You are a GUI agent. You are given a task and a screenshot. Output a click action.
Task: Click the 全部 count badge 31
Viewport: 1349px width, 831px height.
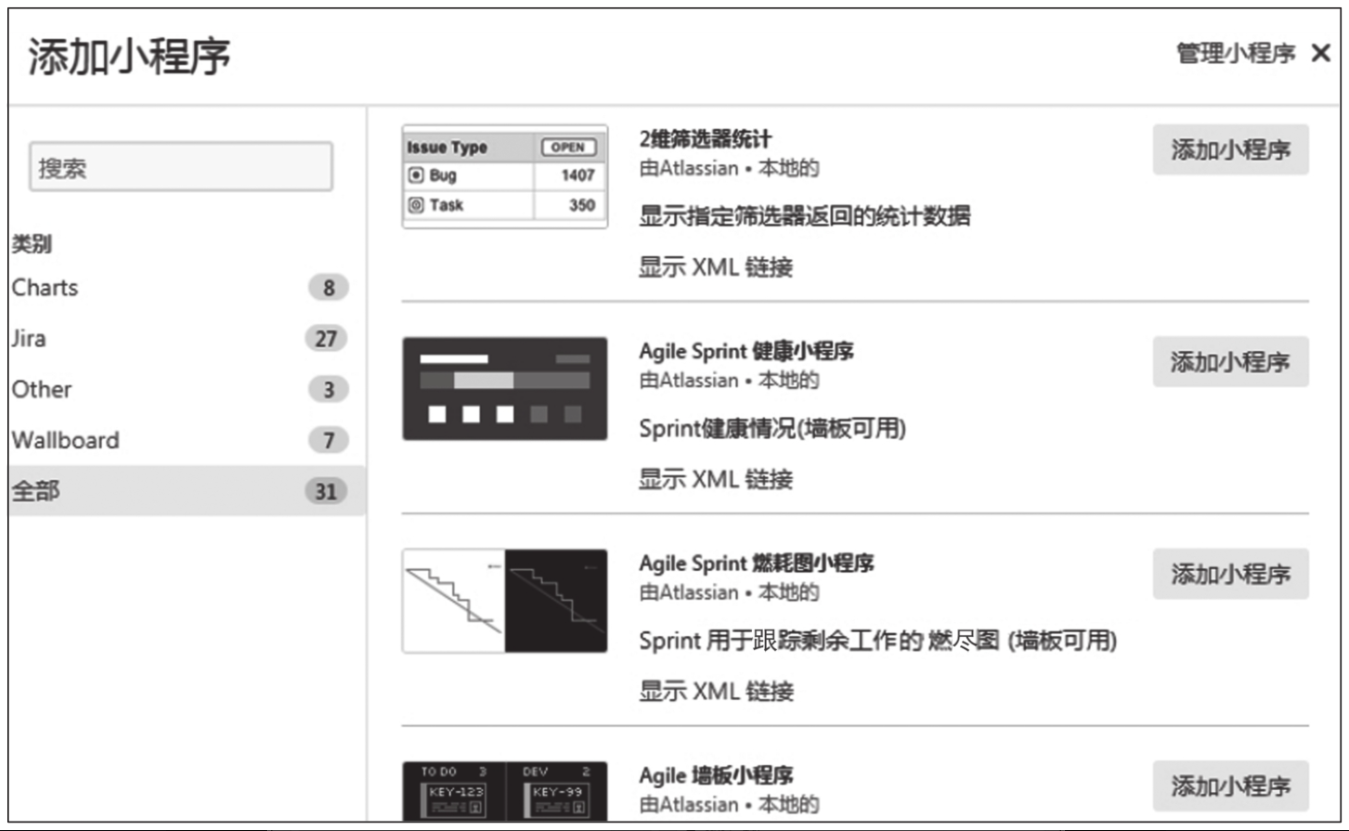[x=326, y=491]
